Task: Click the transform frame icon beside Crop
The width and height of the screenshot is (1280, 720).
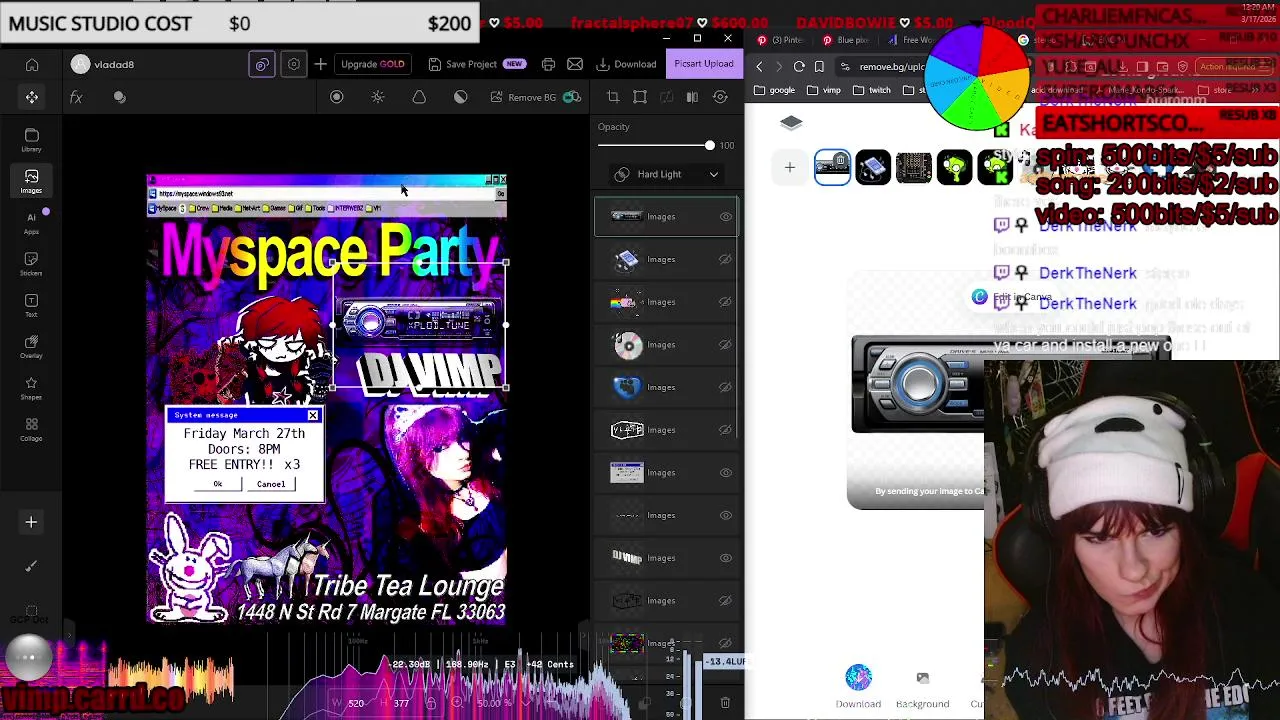Action: [x=640, y=97]
